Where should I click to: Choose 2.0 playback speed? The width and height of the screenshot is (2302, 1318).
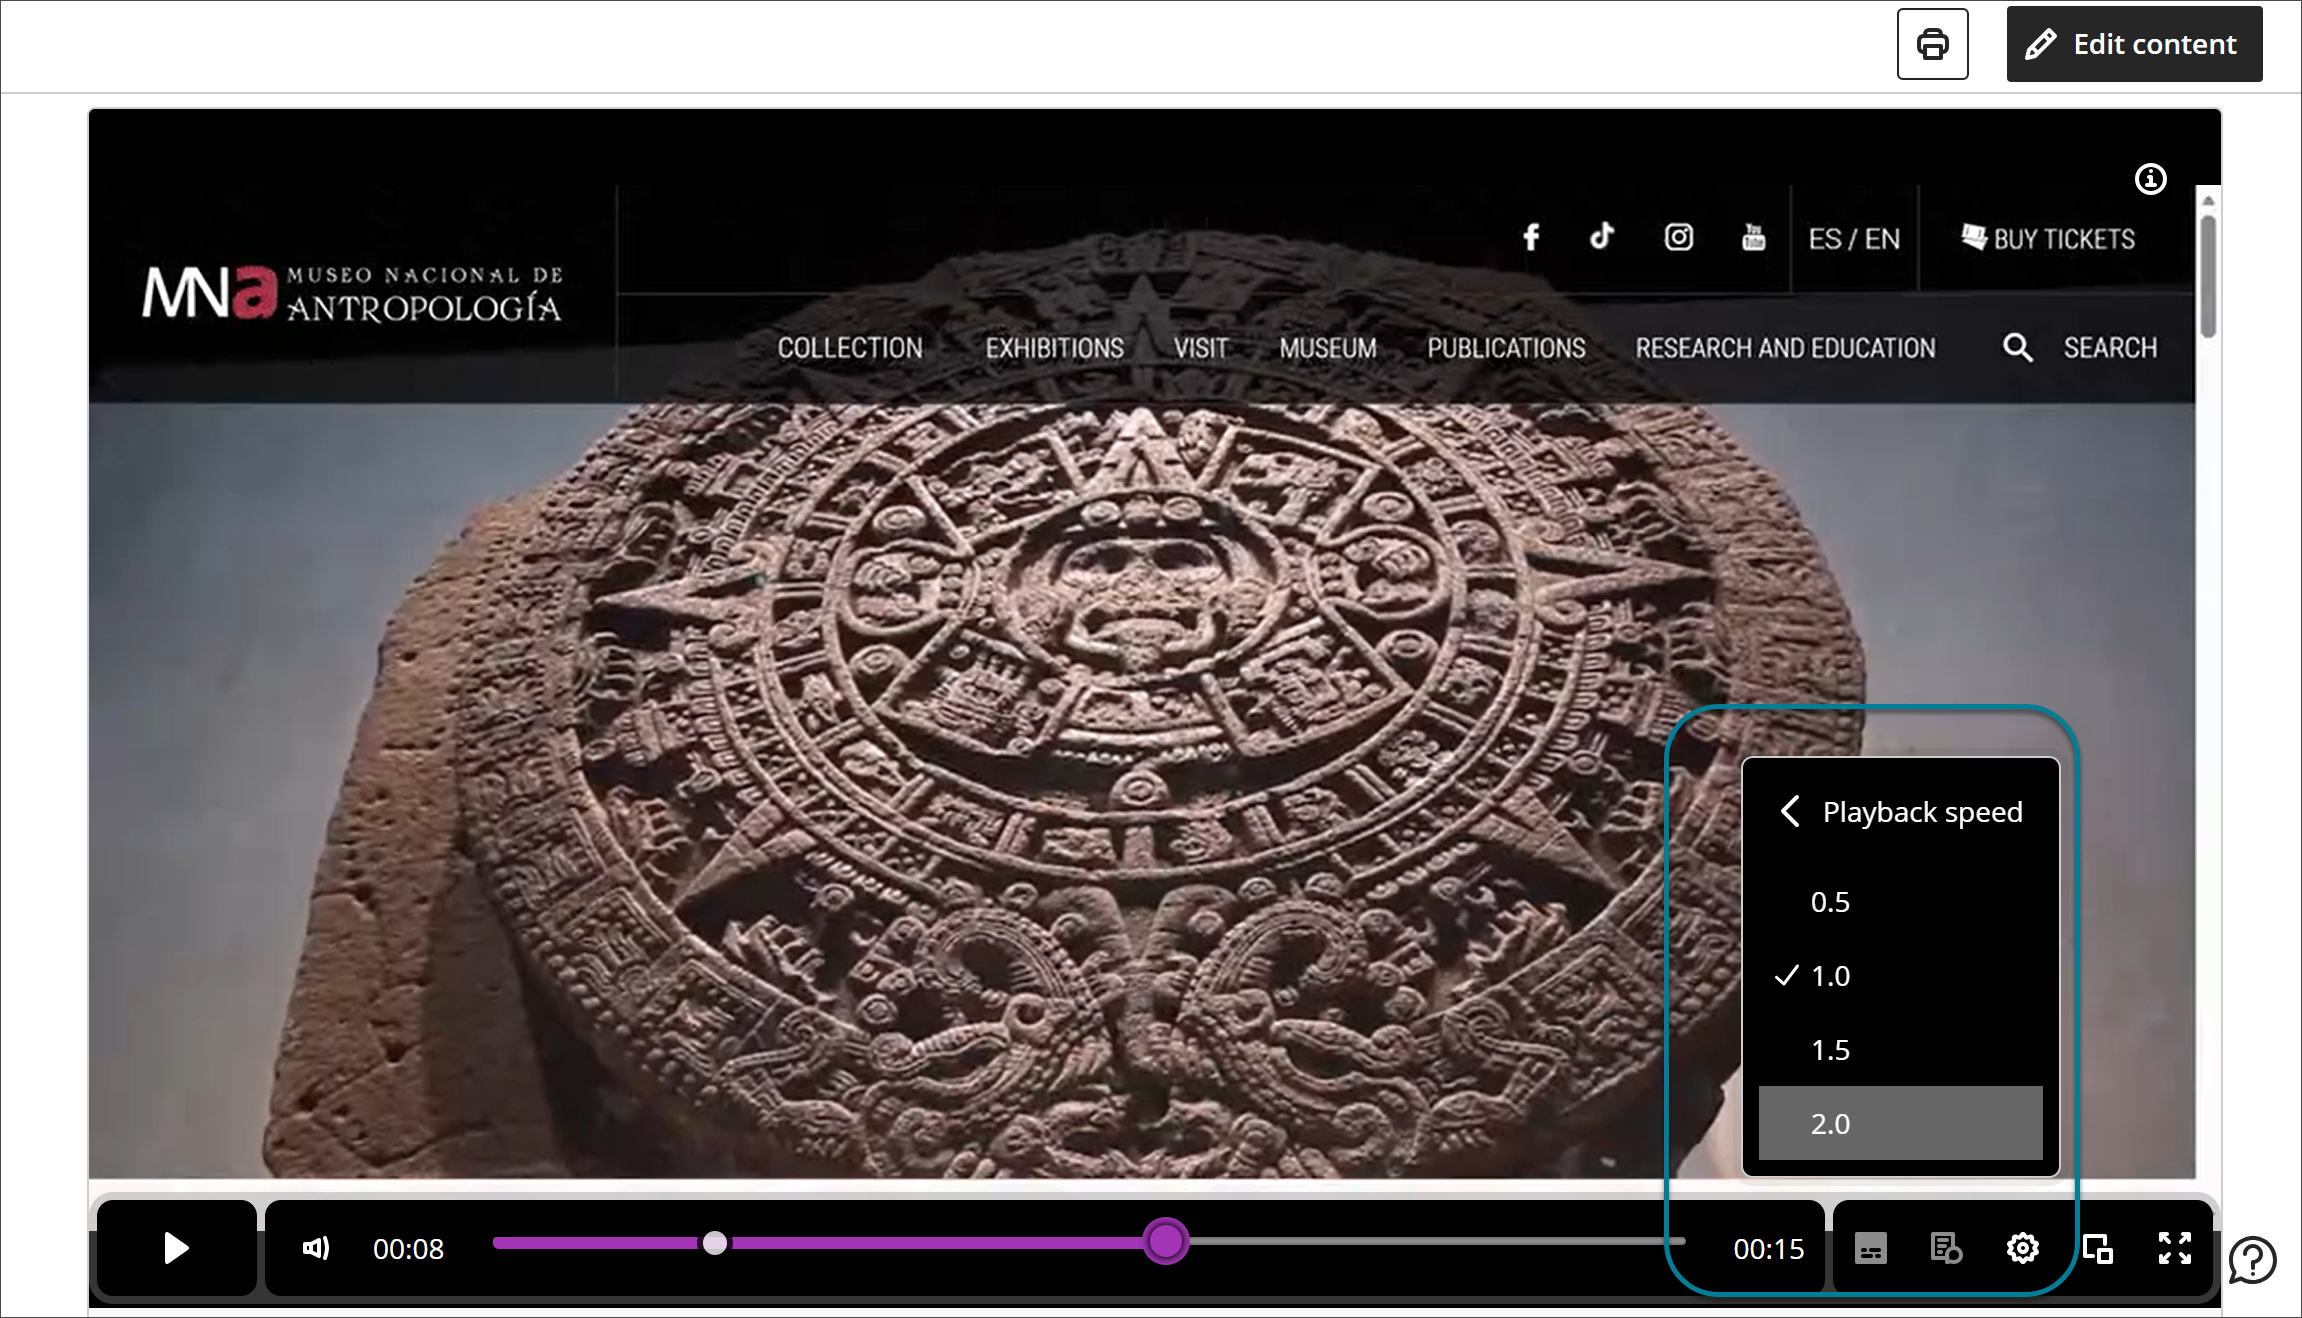[x=1829, y=1123]
